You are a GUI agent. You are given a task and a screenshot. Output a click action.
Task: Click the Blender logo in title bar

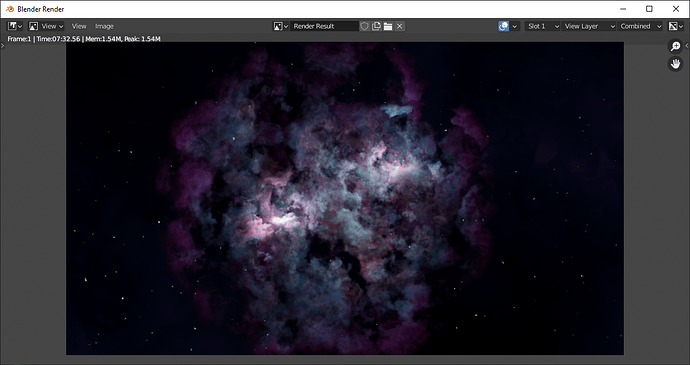click(x=10, y=9)
